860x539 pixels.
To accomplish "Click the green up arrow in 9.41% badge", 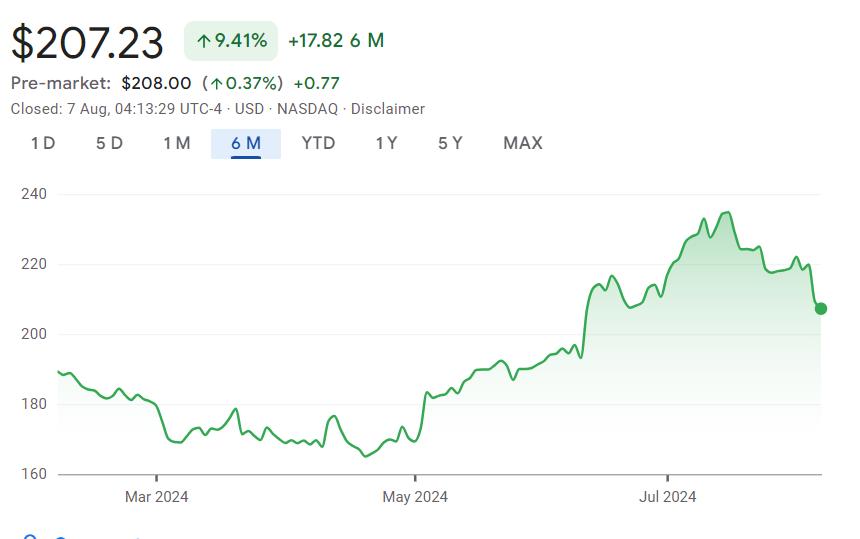I will [x=204, y=41].
